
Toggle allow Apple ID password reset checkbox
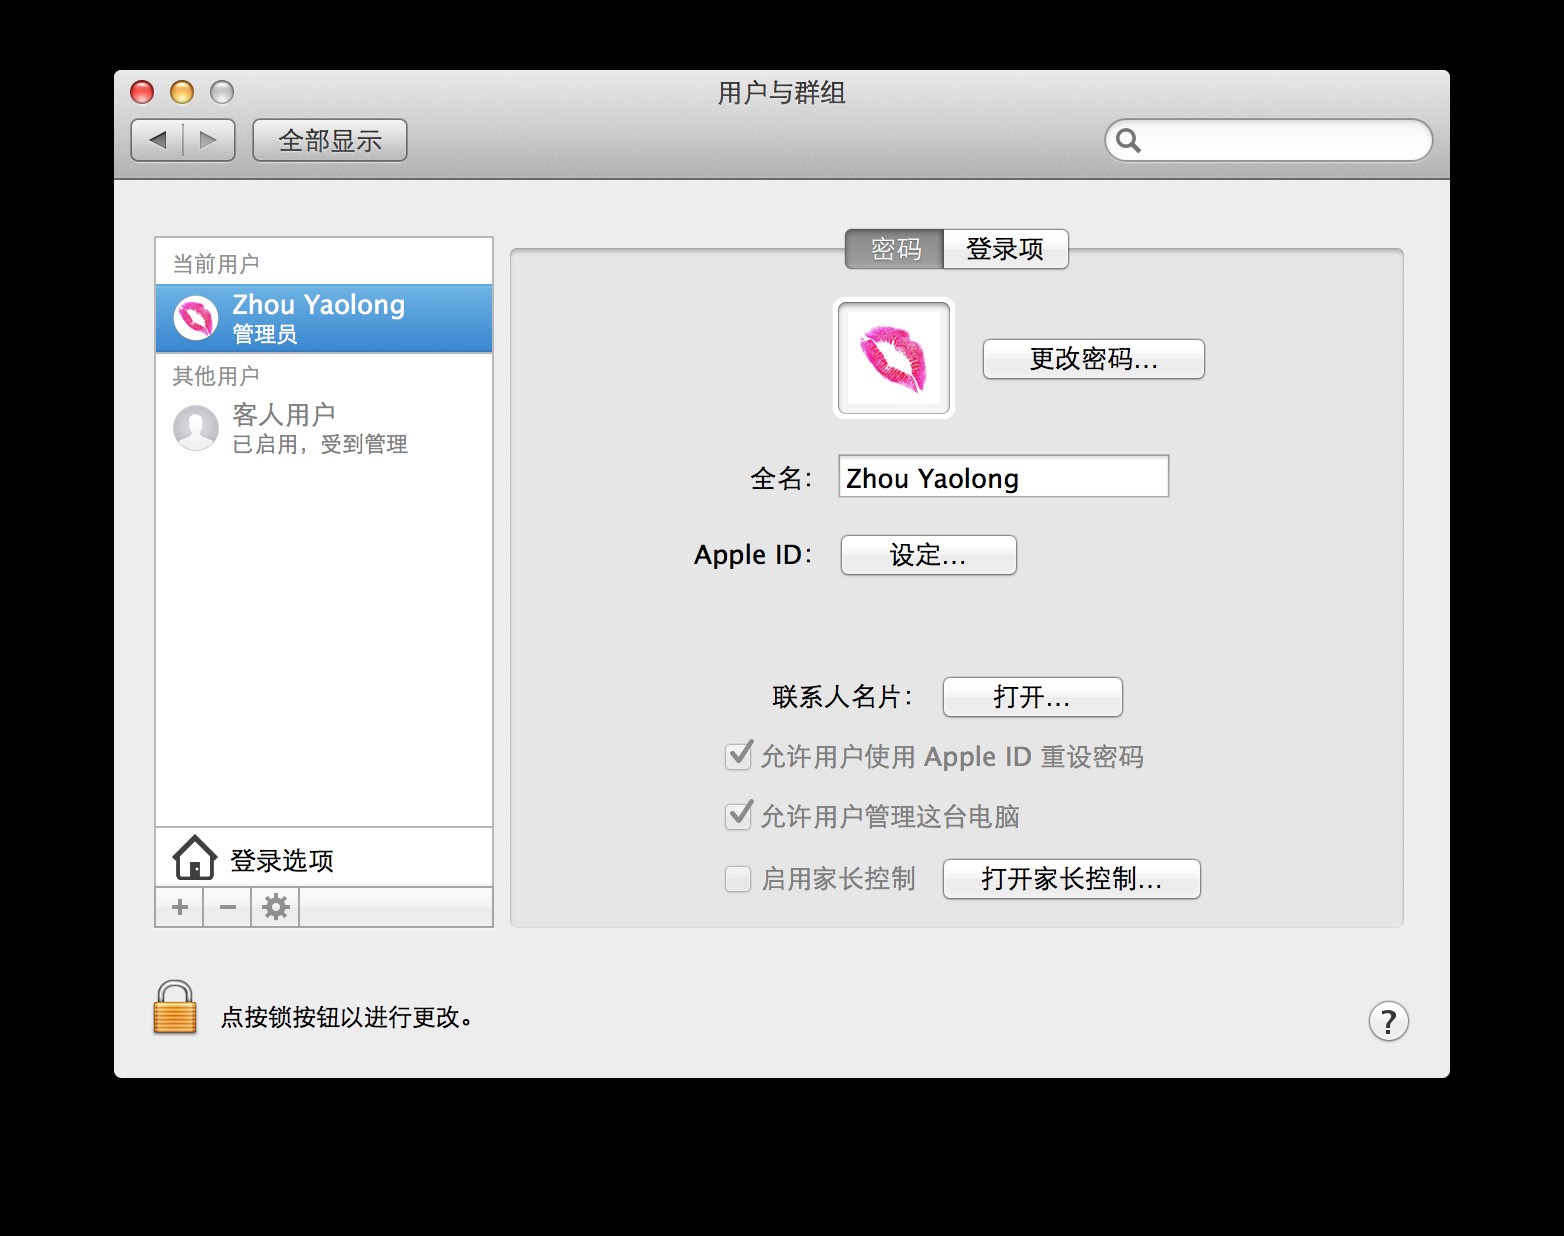click(x=738, y=756)
